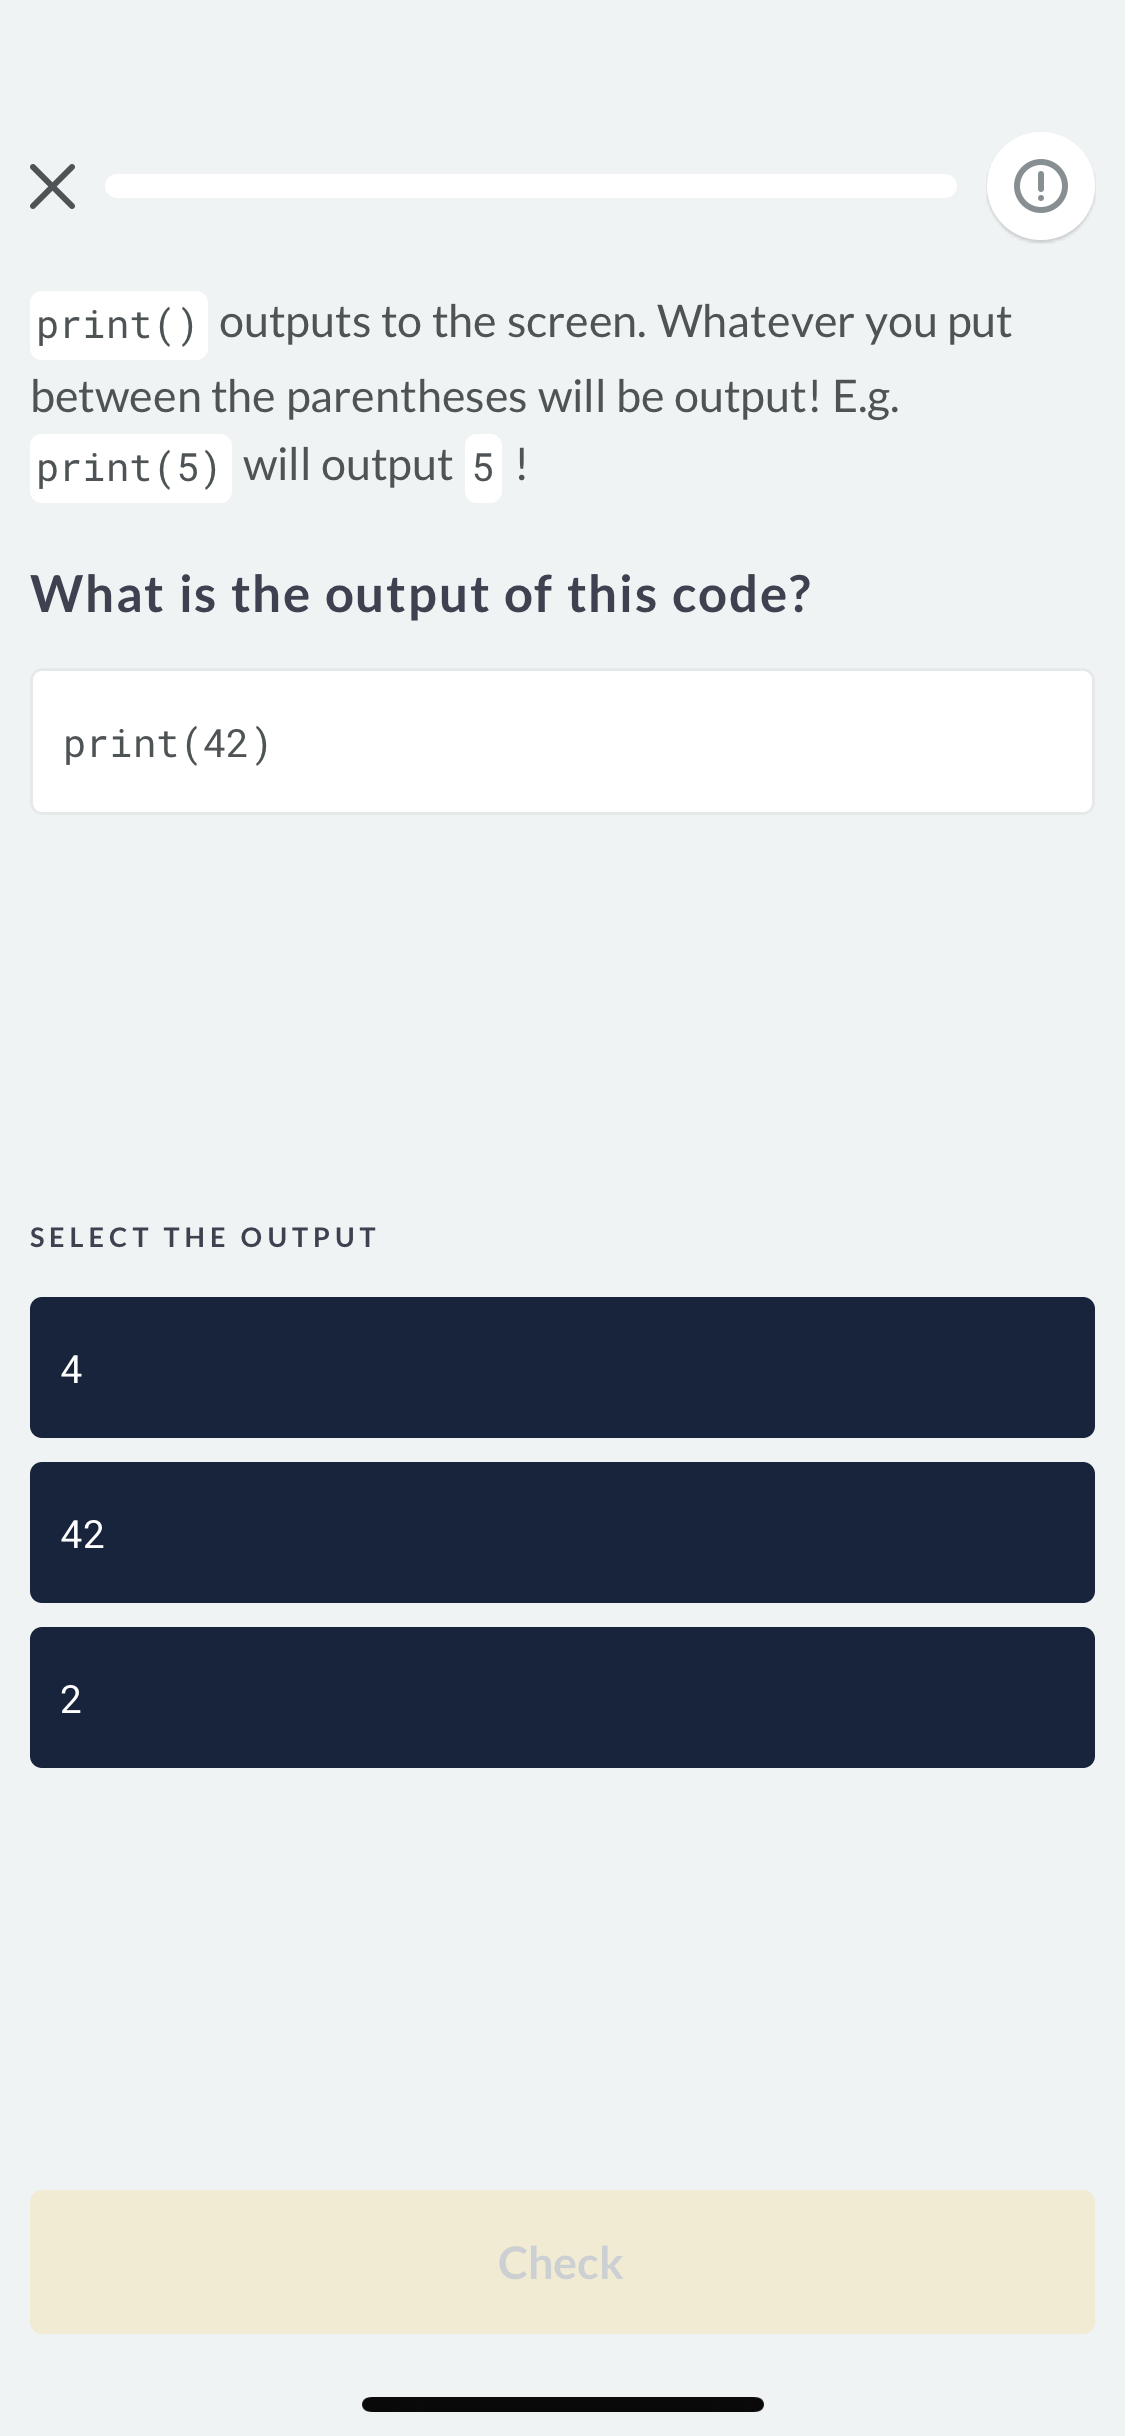Click the 'will output' text
Screen dimensions: 1125x2436
348,466
